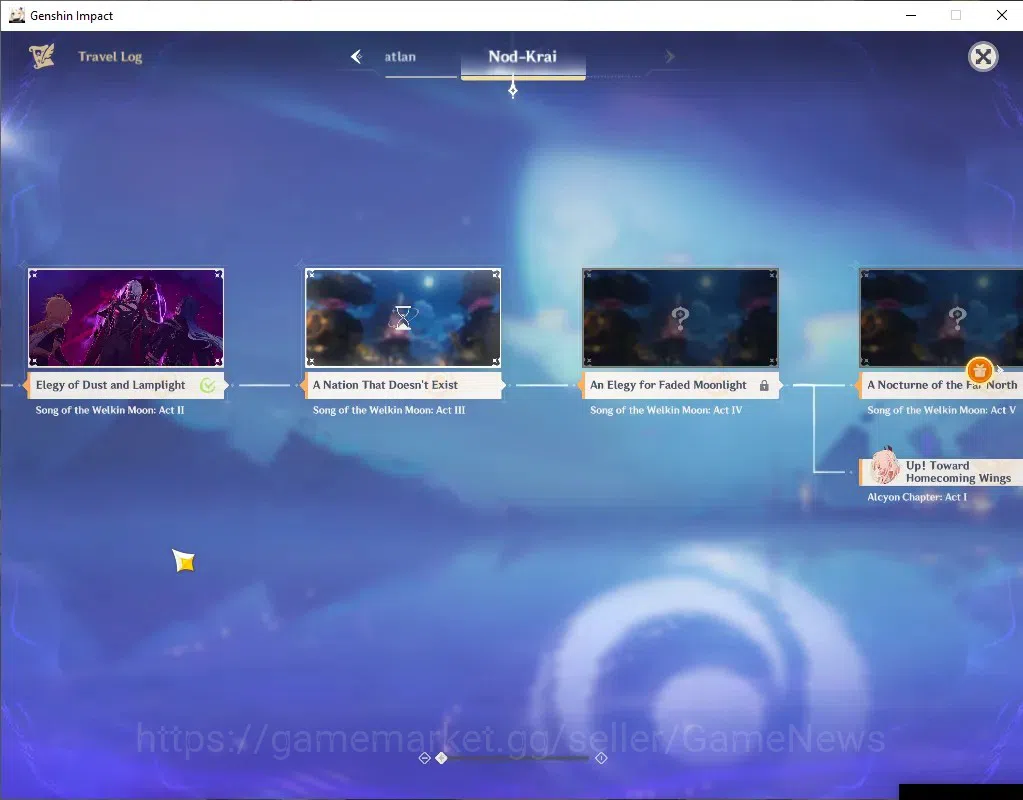This screenshot has height=800, width=1023.
Task: Click the question mark on Act V thumbnail
Action: click(957, 318)
